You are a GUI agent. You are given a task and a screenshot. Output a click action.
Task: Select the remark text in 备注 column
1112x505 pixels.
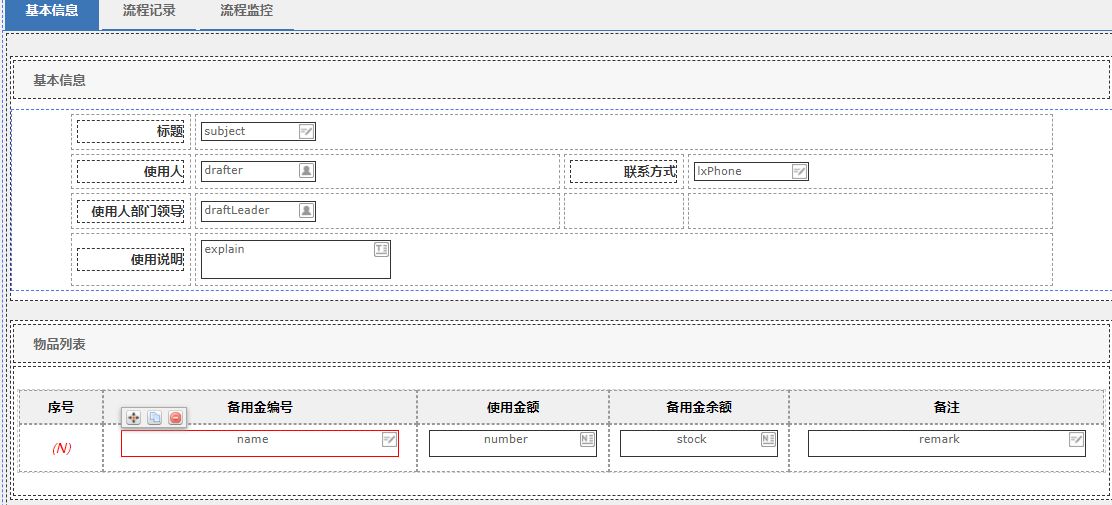939,440
